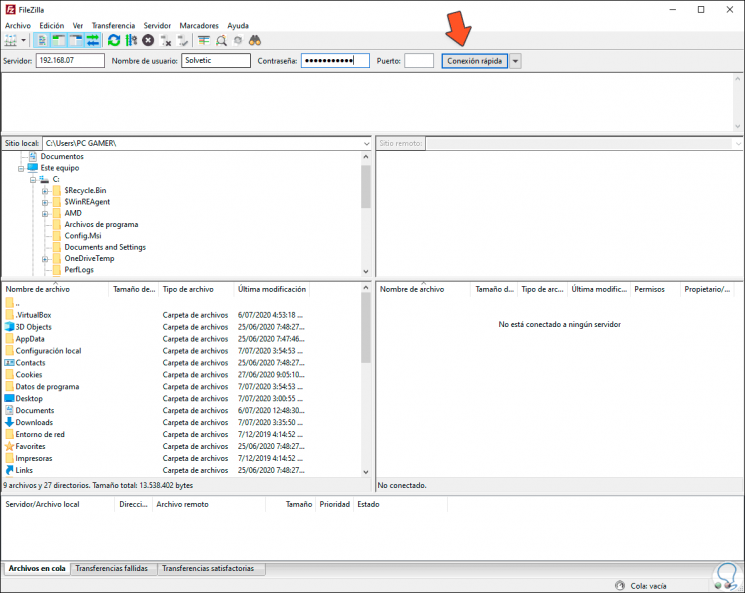Select the Config.Msi folder in tree
This screenshot has width=745, height=593.
click(83, 236)
